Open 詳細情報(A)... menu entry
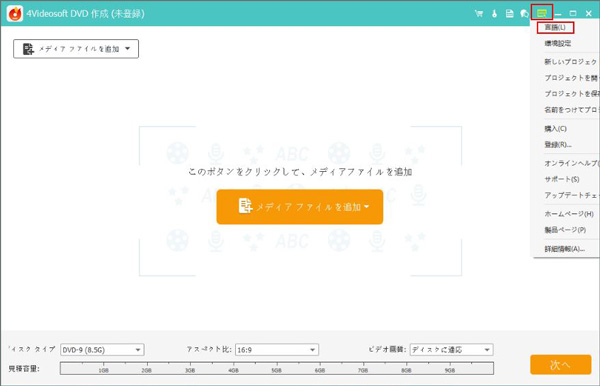Image resolution: width=600 pixels, height=386 pixels. click(564, 249)
